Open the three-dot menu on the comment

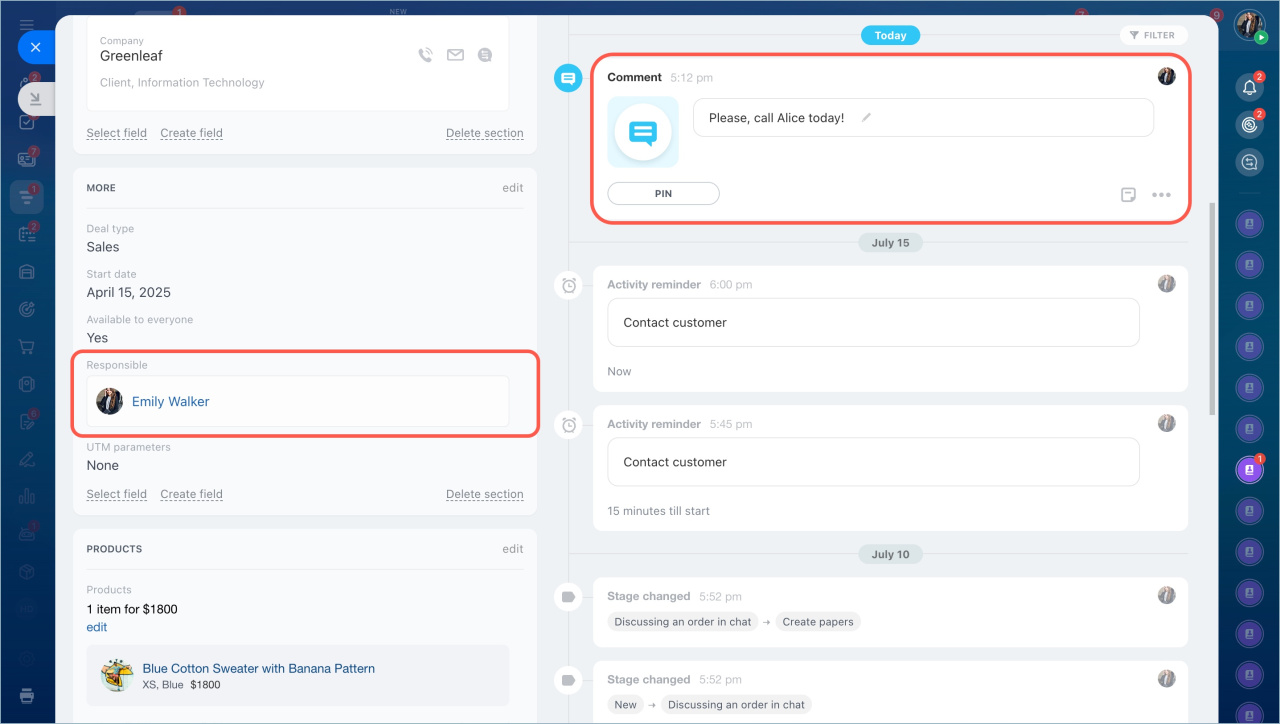1161,195
